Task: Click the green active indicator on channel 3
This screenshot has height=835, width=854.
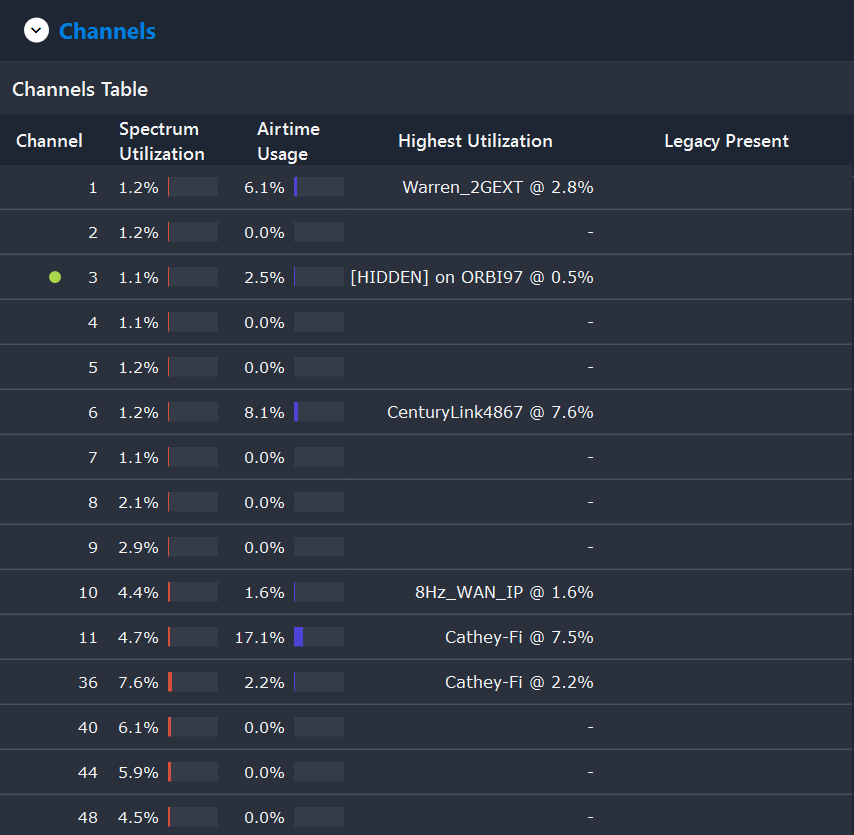Action: pyautogui.click(x=55, y=277)
